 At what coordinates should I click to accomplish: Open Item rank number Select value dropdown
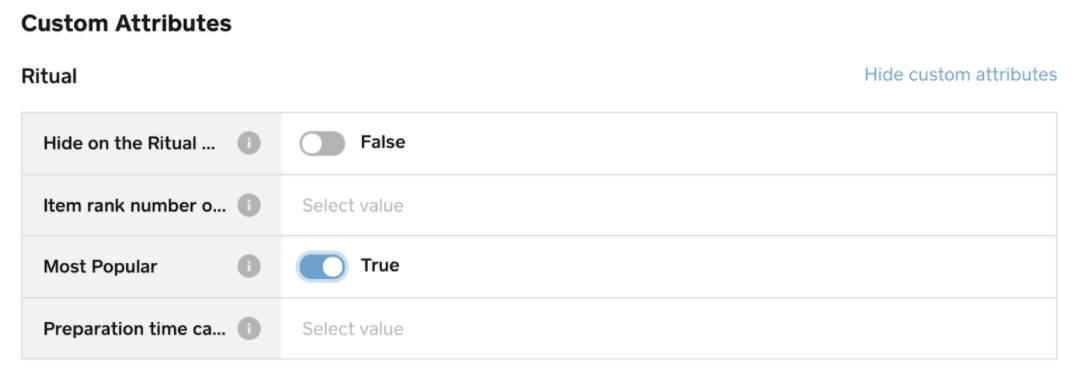(x=669, y=205)
